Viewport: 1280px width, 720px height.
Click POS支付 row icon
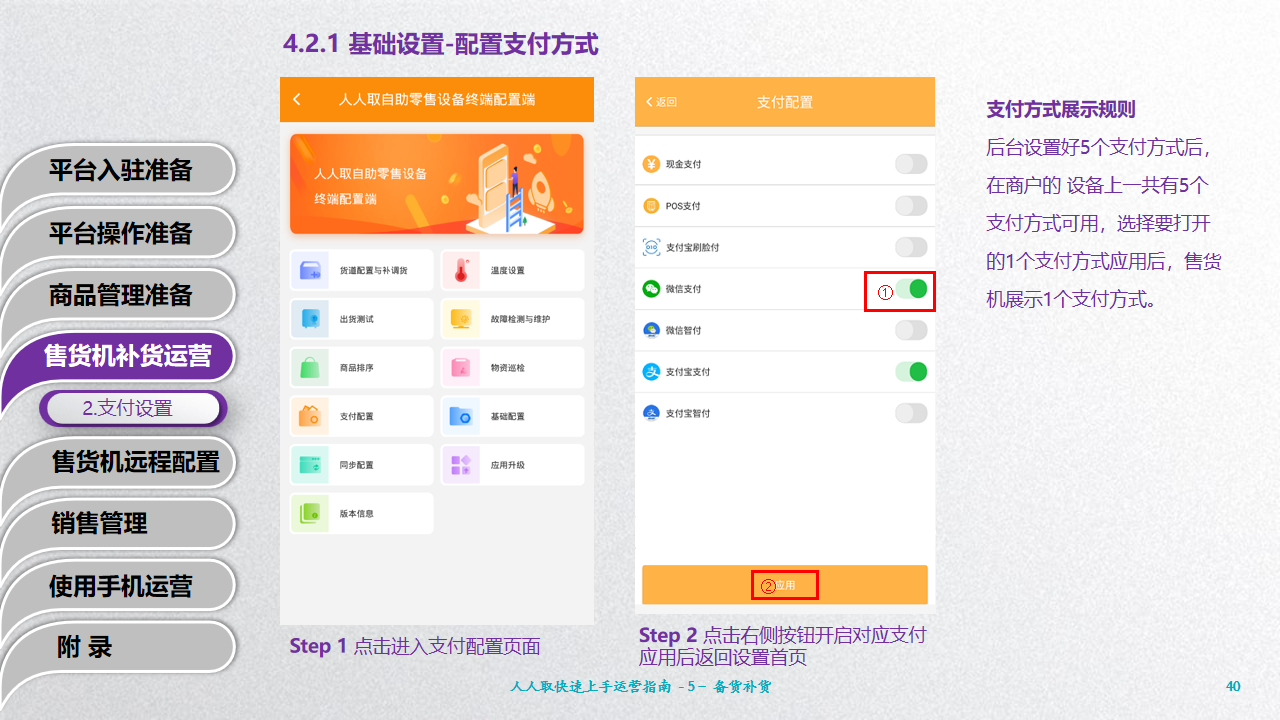[x=651, y=206]
